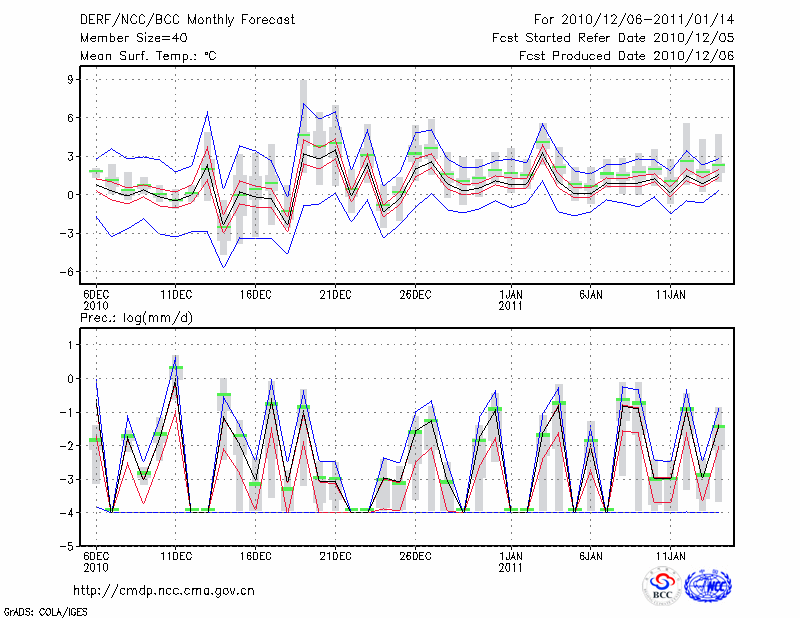Select the Fcst Started Refer Date line

tap(613, 37)
